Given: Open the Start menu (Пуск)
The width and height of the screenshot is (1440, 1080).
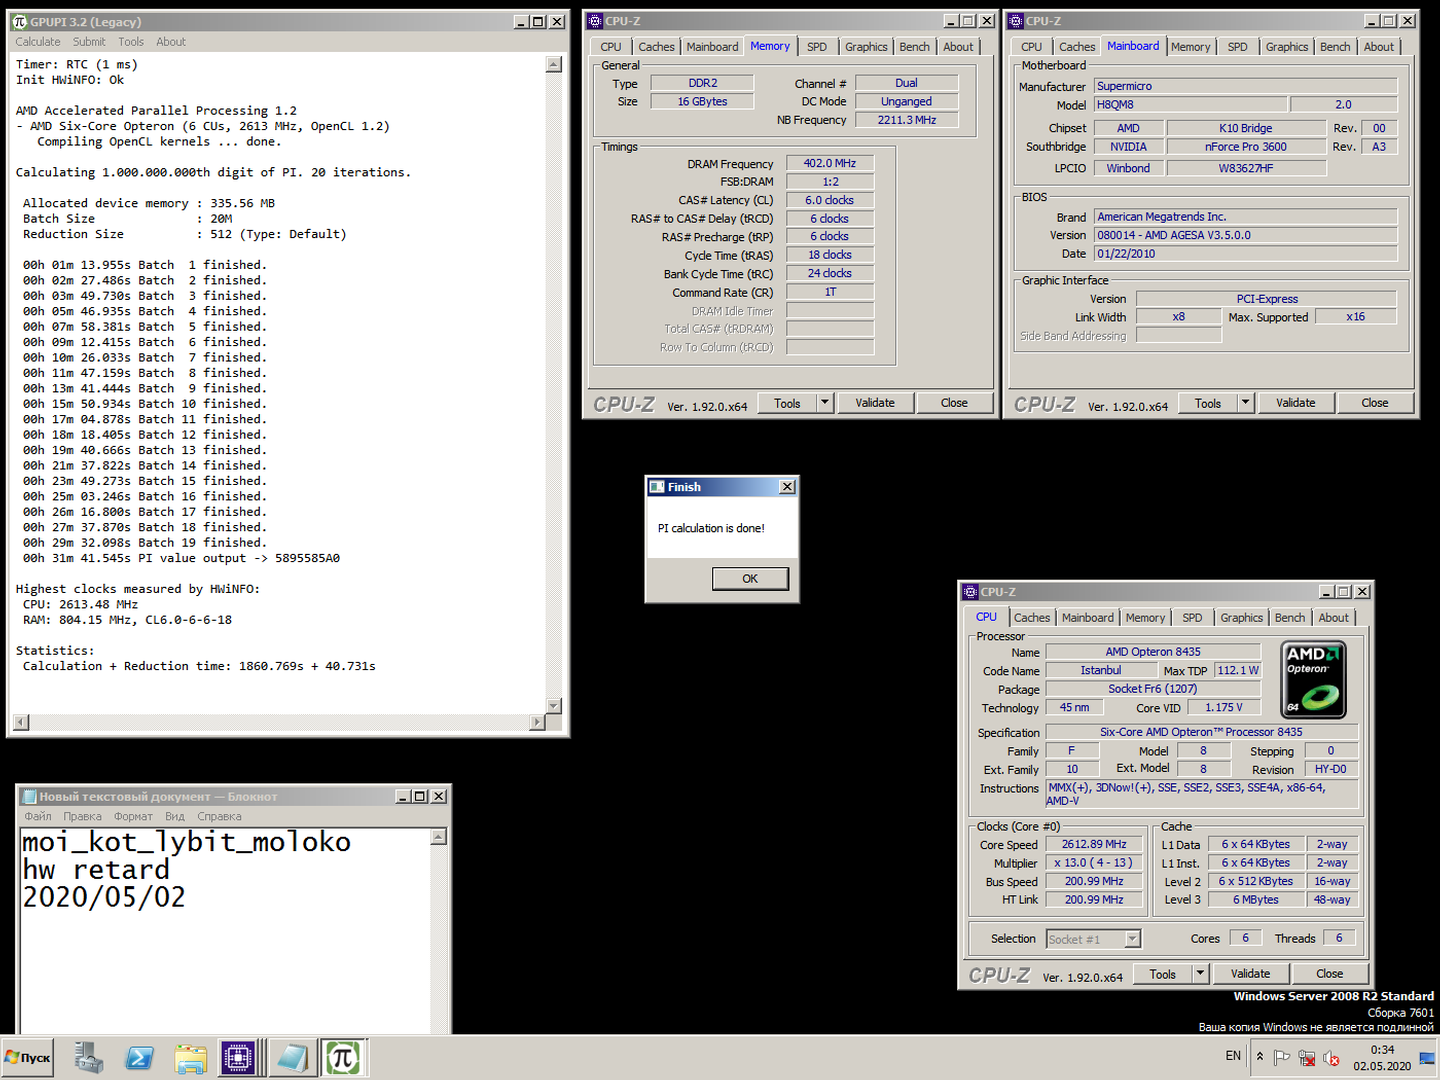Looking at the screenshot, I should tap(28, 1057).
